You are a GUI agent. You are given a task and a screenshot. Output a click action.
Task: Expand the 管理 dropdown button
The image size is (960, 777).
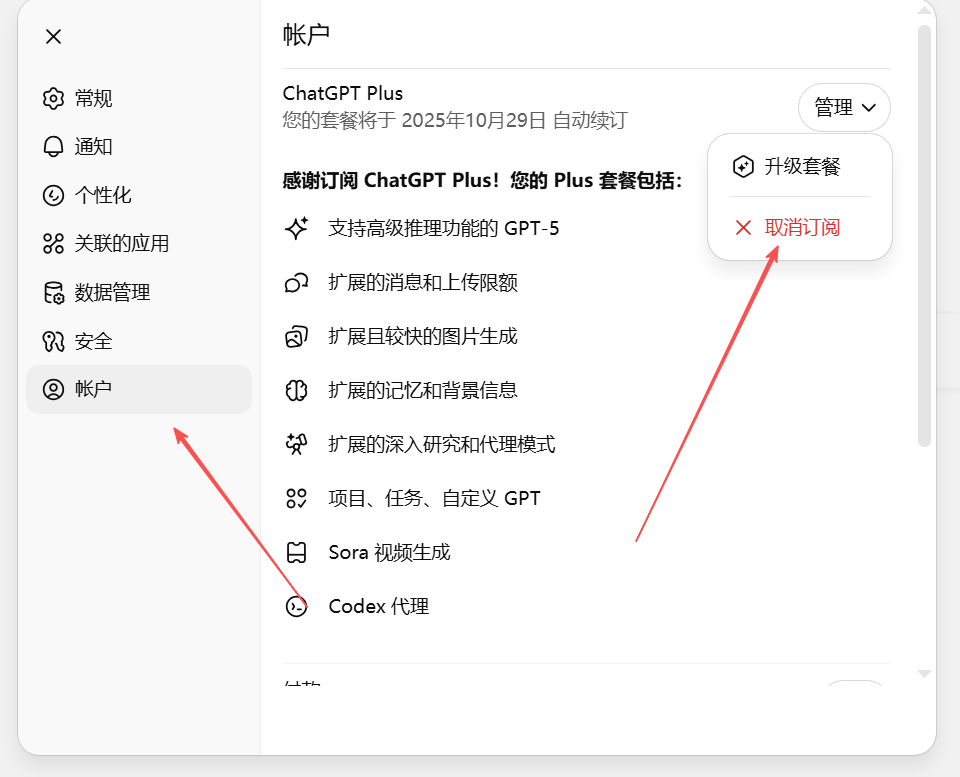click(x=844, y=107)
